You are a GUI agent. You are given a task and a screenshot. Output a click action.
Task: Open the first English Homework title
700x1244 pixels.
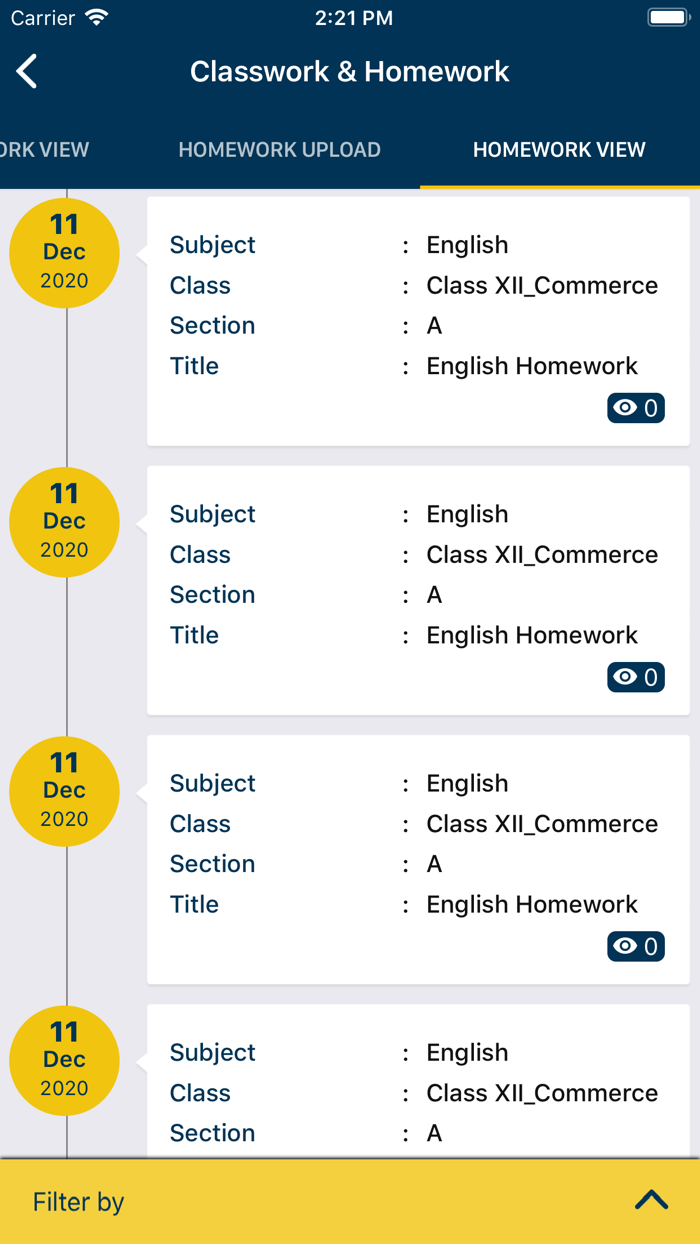[x=531, y=366]
